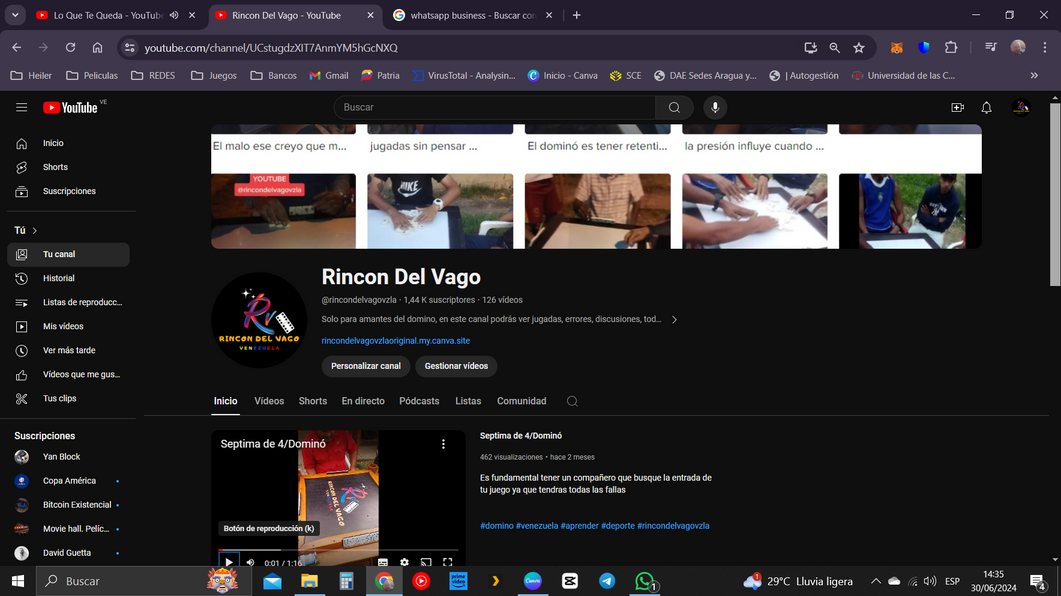Open the Gmail bookmark
Viewport: 1061px width, 596px height.
[329, 76]
